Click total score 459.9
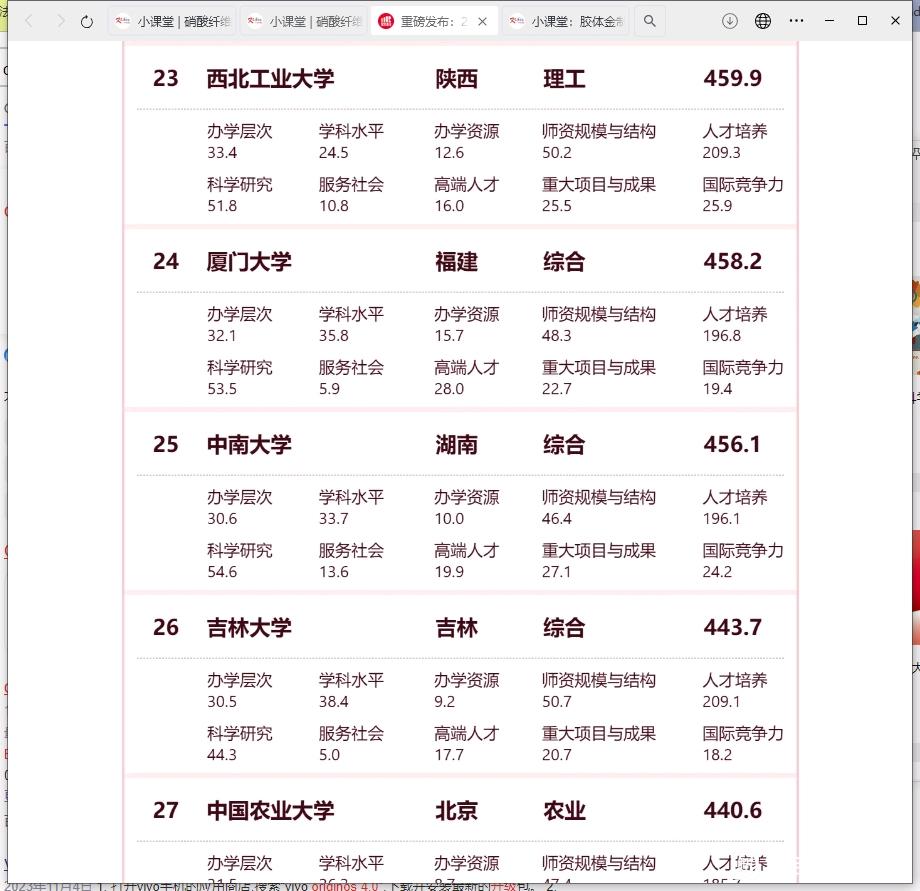This screenshot has width=920, height=891. pos(733,78)
